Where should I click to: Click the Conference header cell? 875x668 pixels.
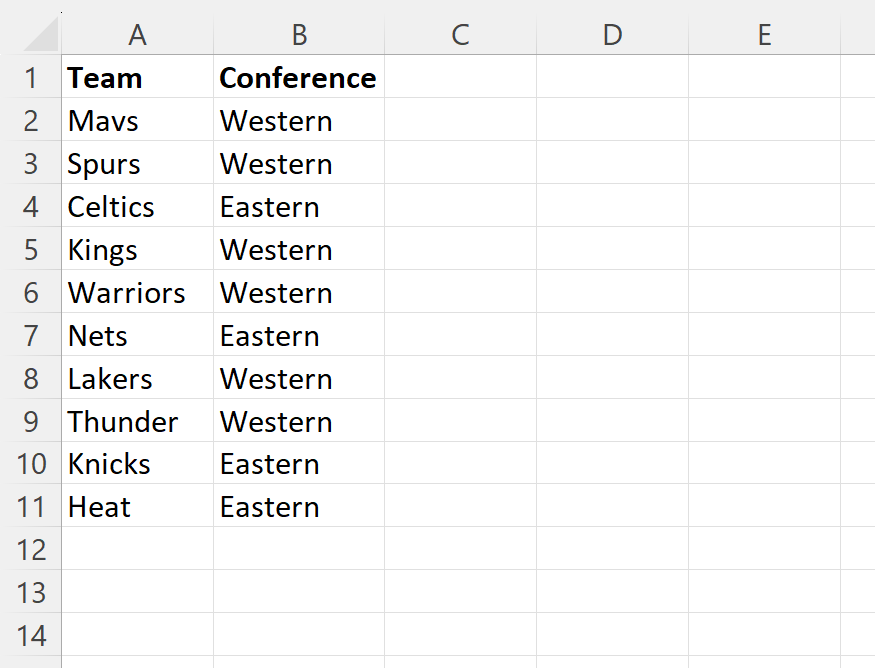[x=298, y=77]
